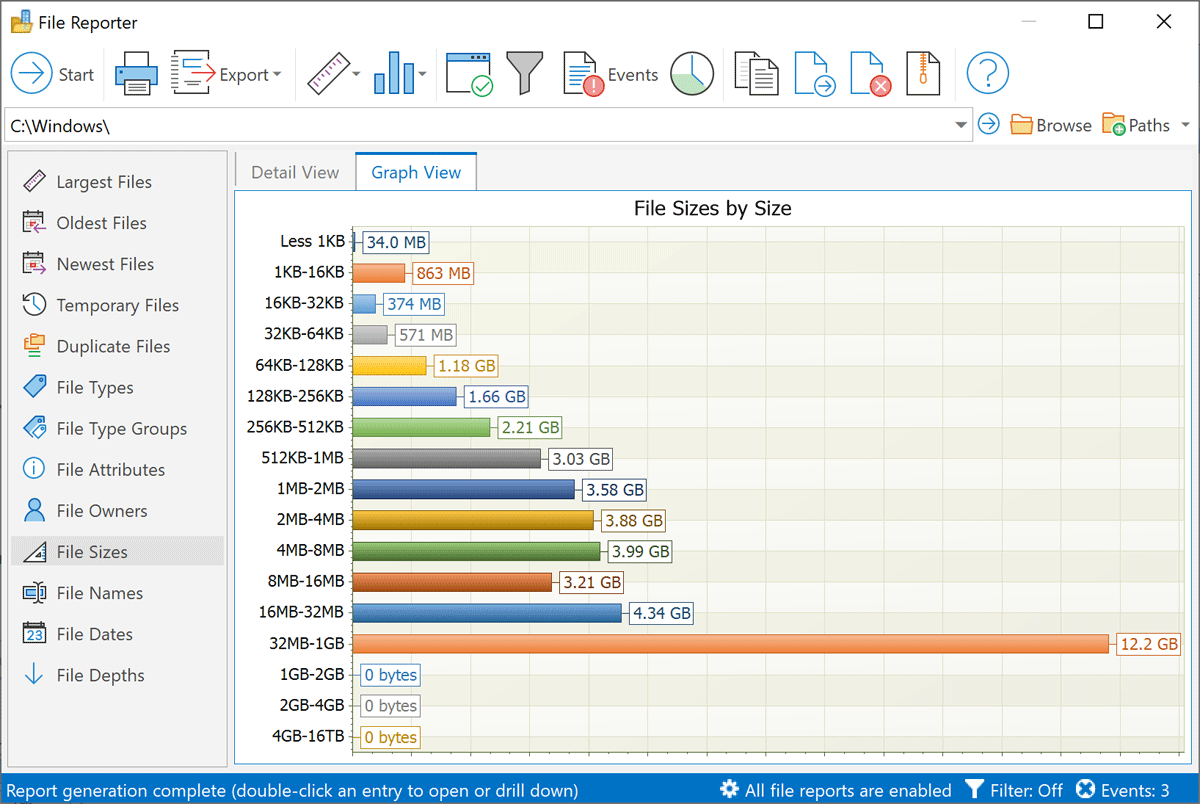Viewport: 1200px width, 804px height.
Task: Open the File Names report
Action: (117, 592)
